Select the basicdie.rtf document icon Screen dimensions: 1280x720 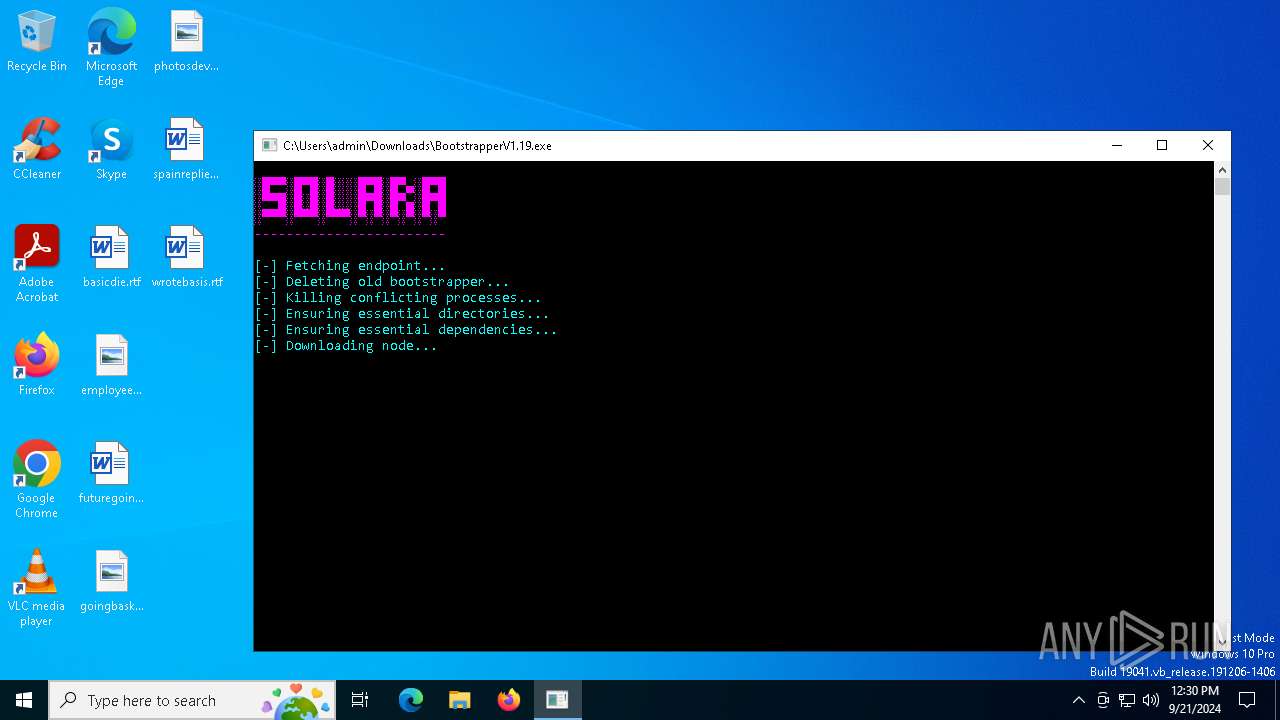click(111, 258)
